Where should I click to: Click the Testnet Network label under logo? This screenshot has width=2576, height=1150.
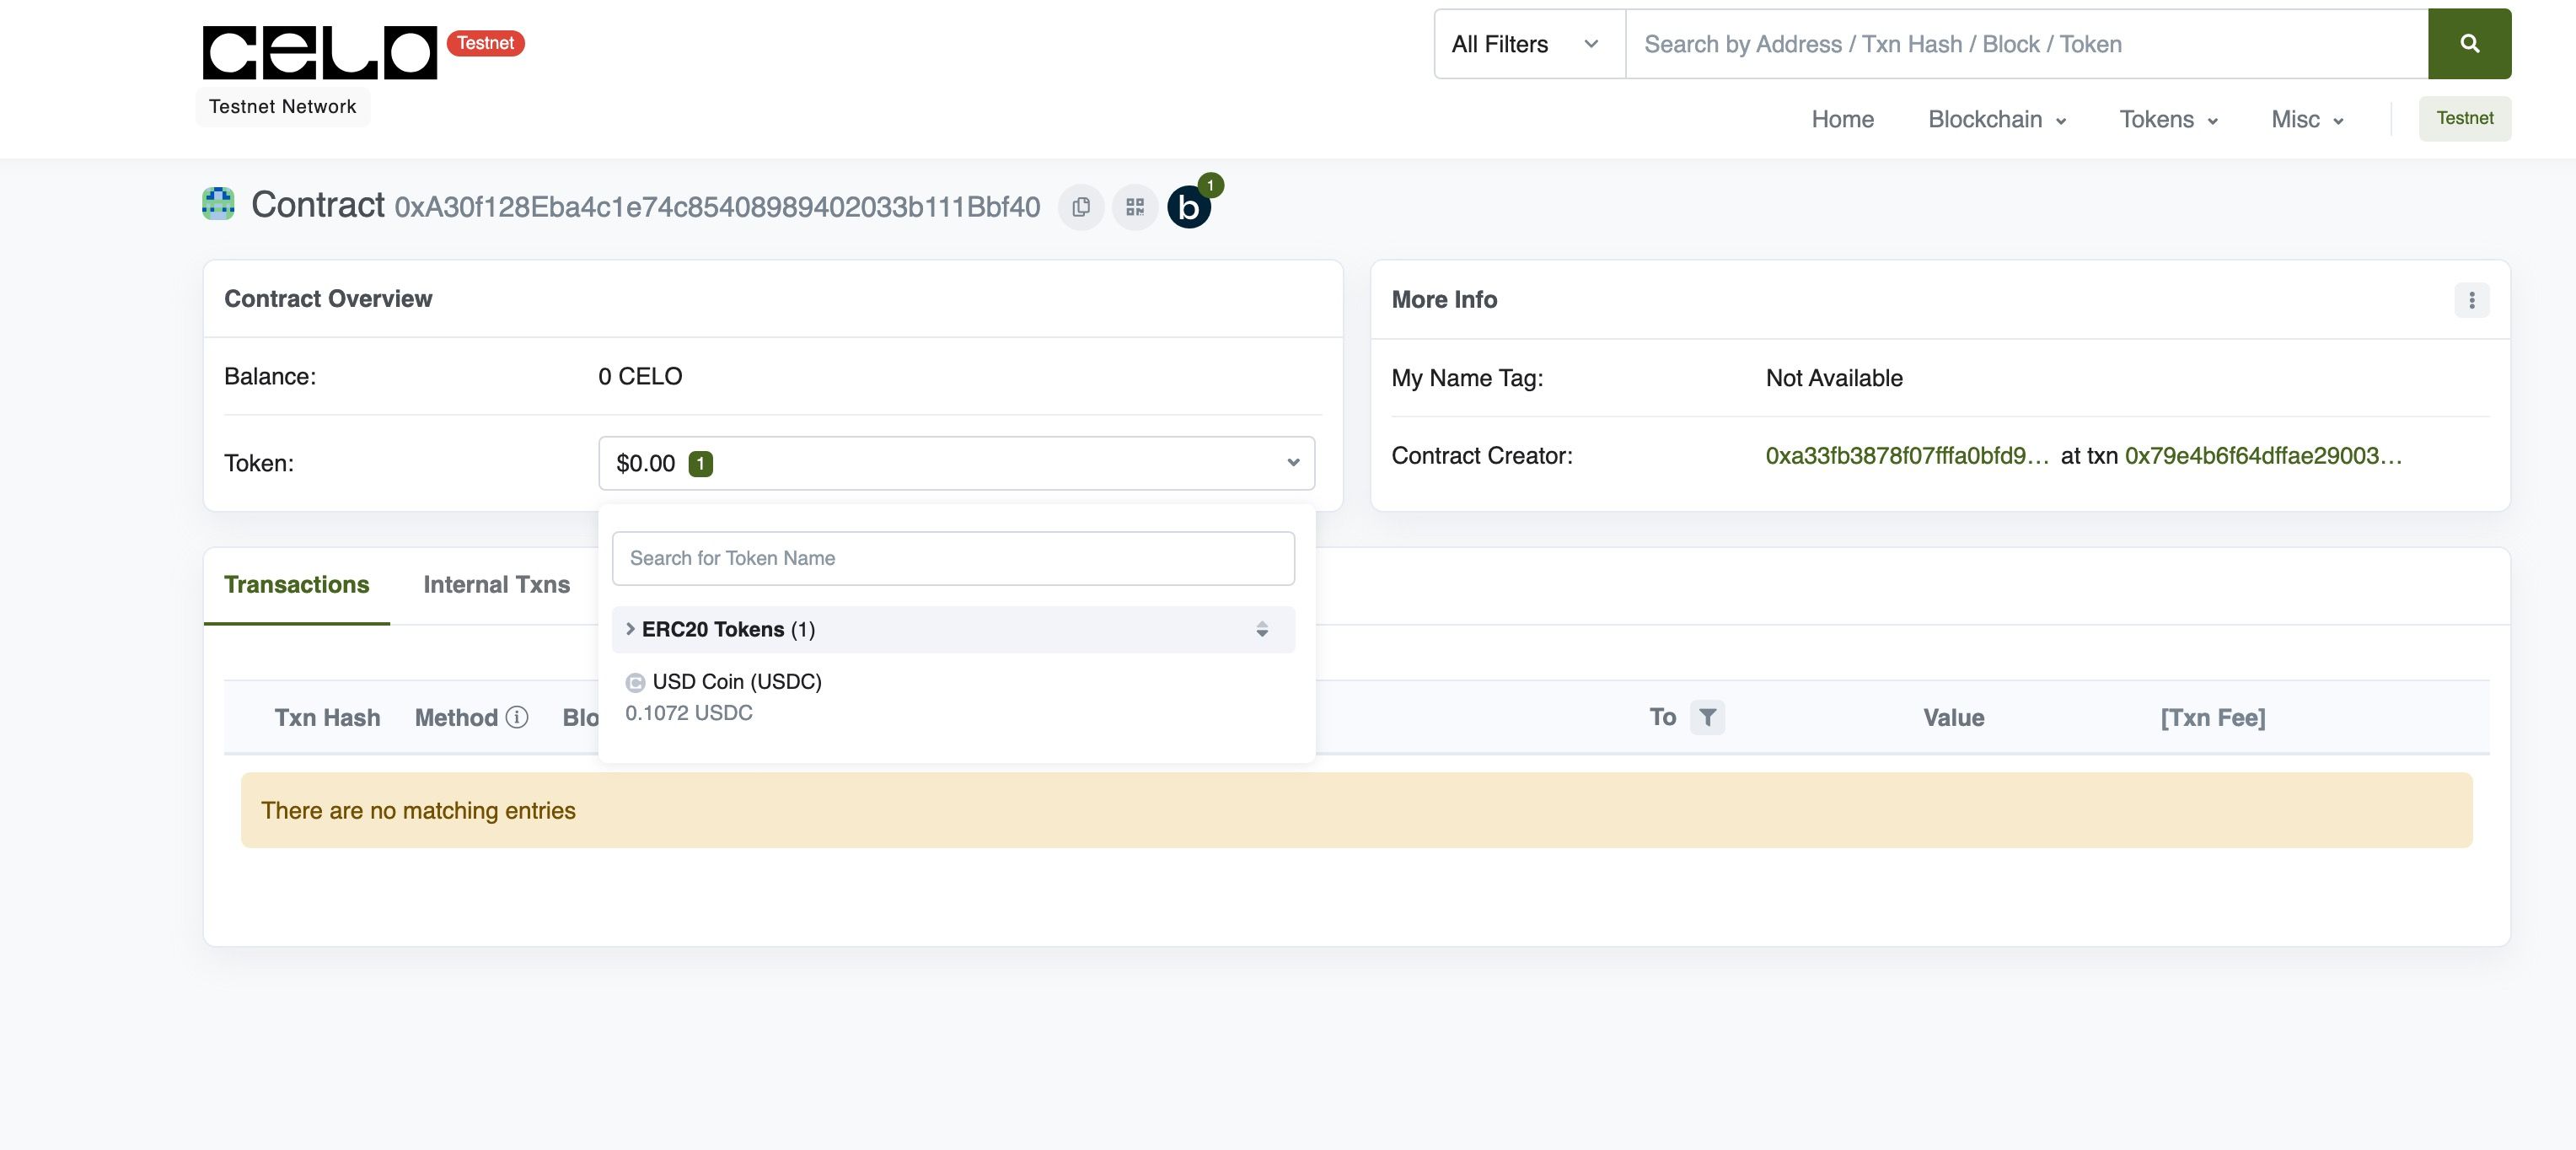coord(282,107)
